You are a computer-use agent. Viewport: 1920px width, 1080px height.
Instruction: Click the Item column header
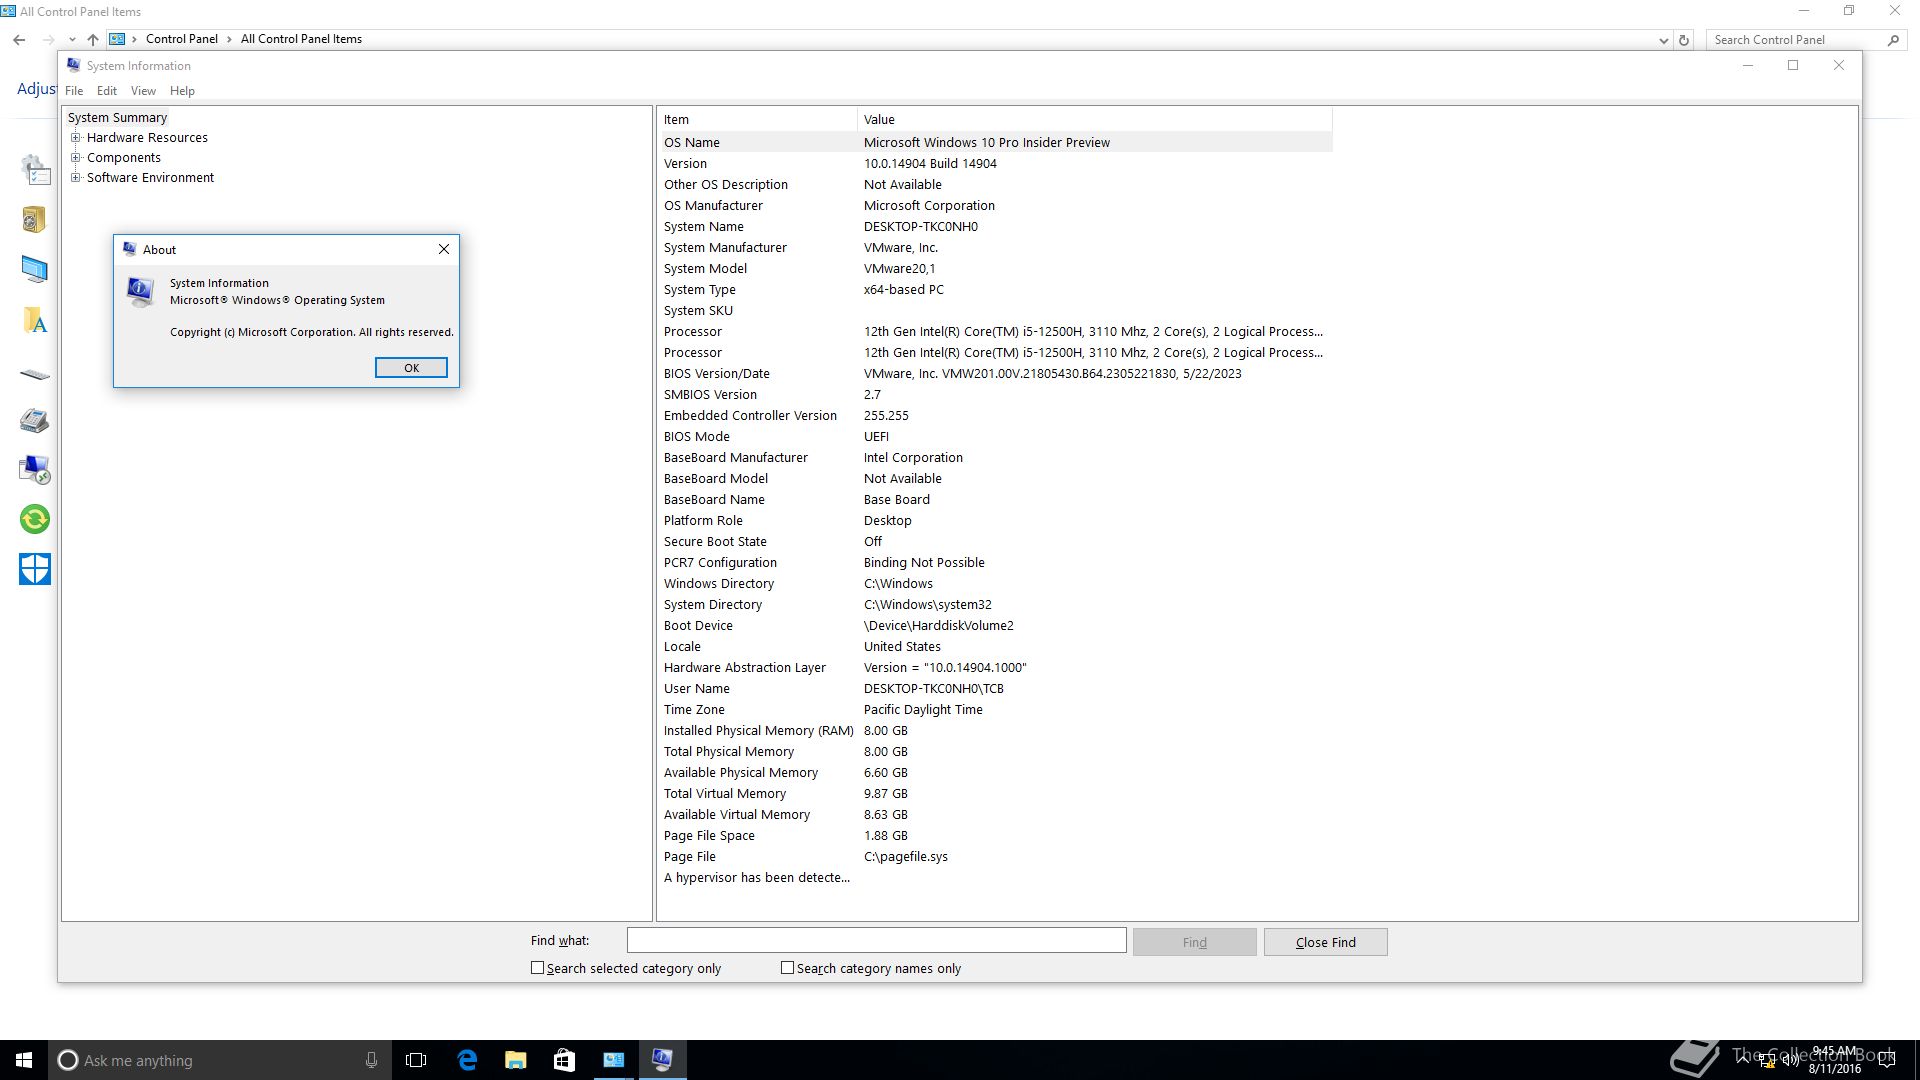tap(757, 120)
